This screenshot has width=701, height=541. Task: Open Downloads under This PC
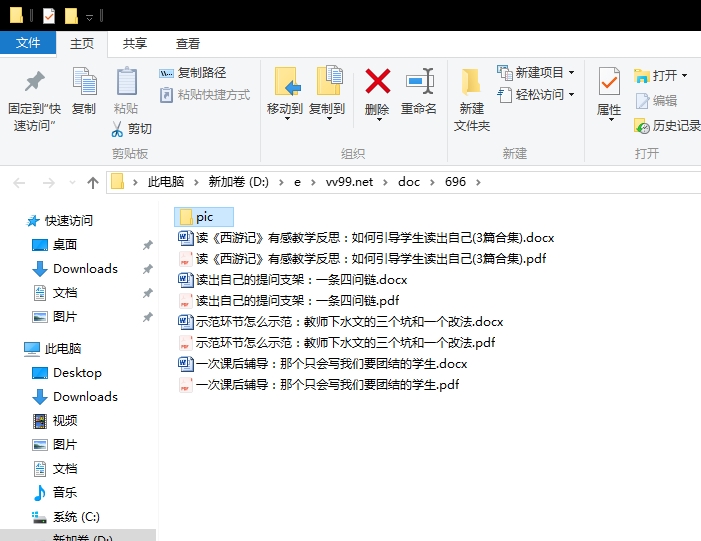pyautogui.click(x=75, y=397)
